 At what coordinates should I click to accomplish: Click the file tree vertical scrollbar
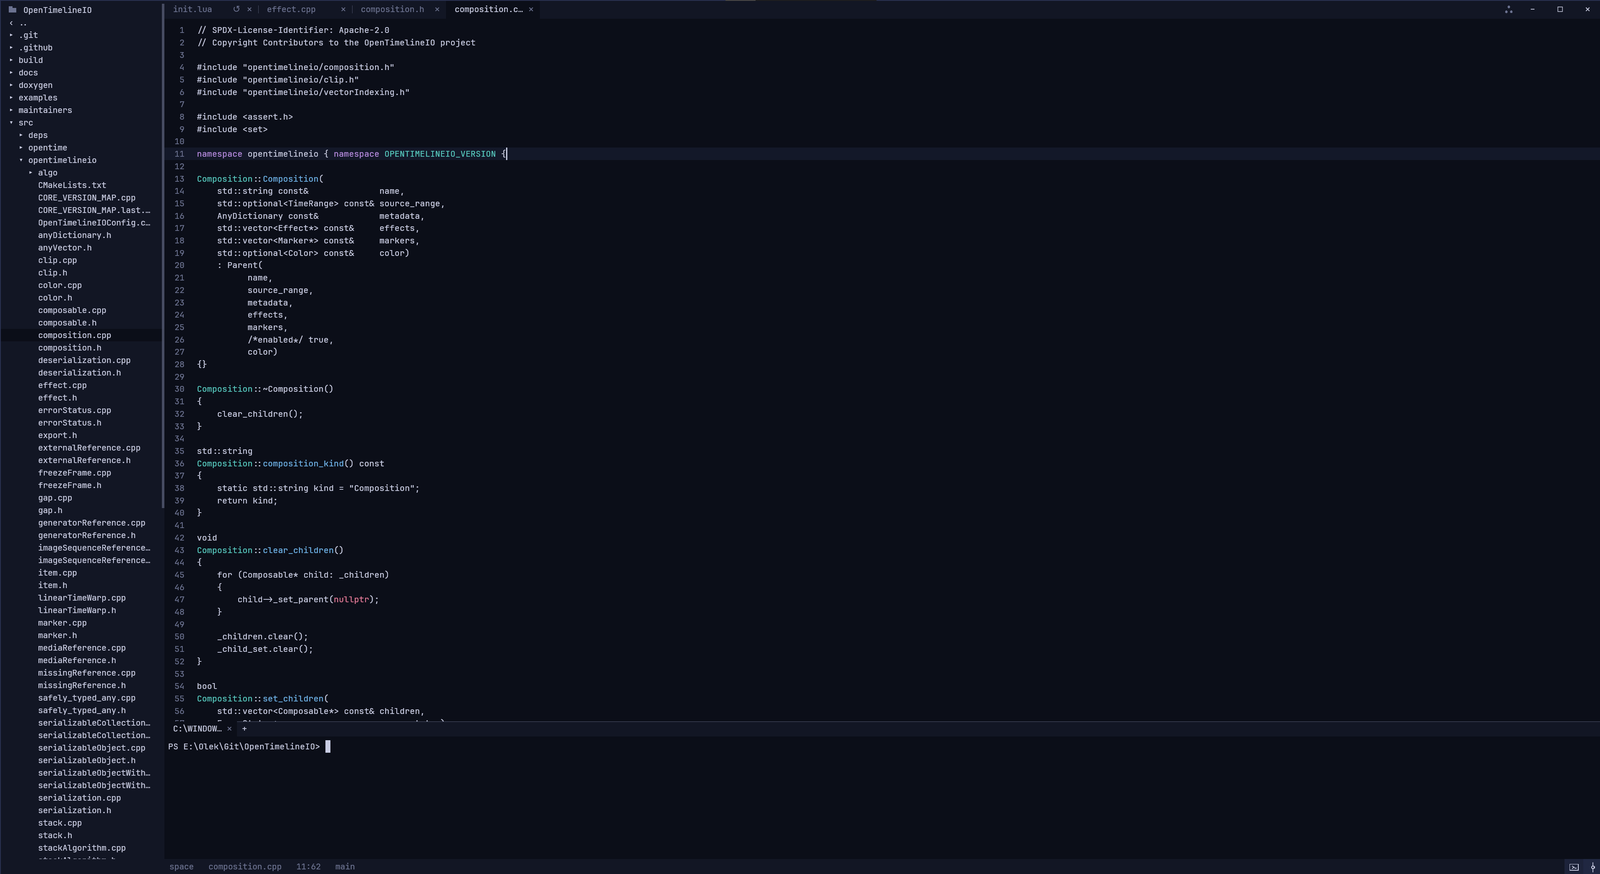click(162, 255)
